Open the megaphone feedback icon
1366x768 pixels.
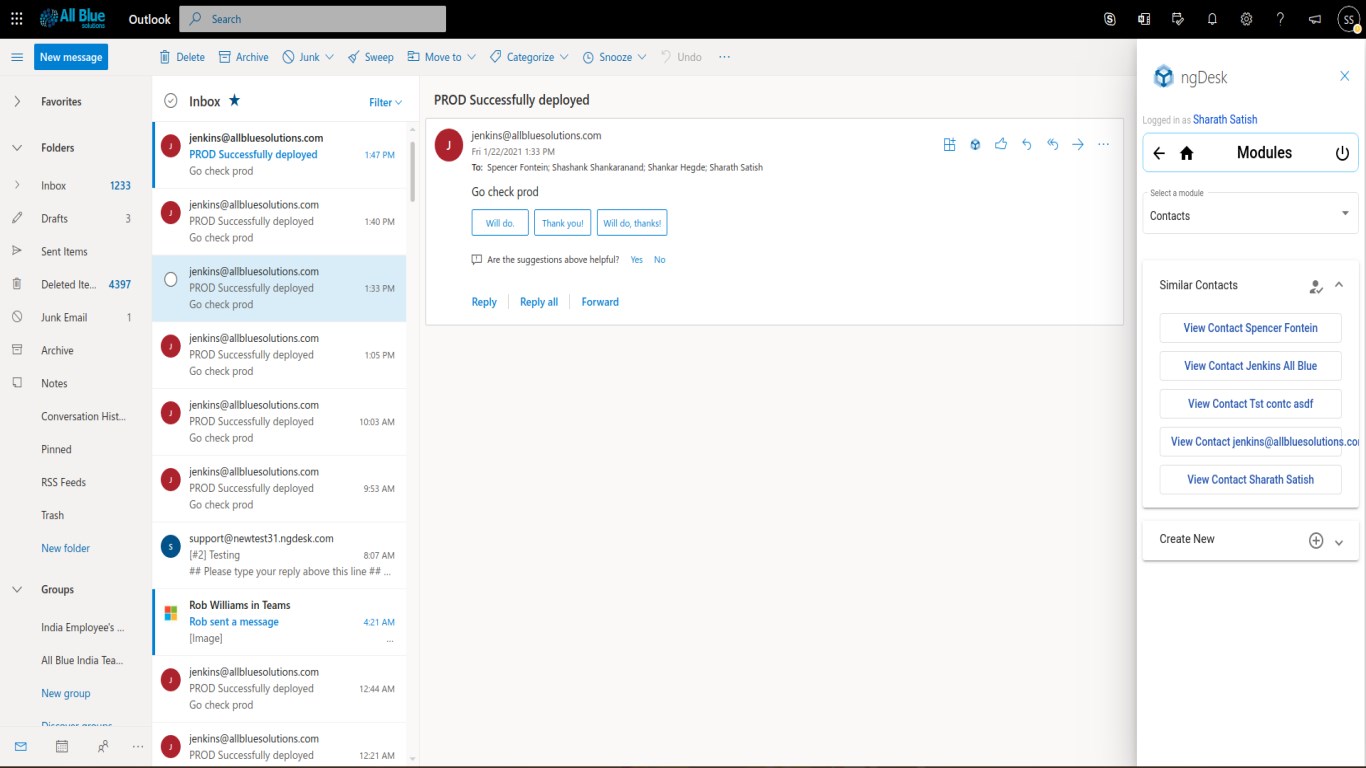1315,19
